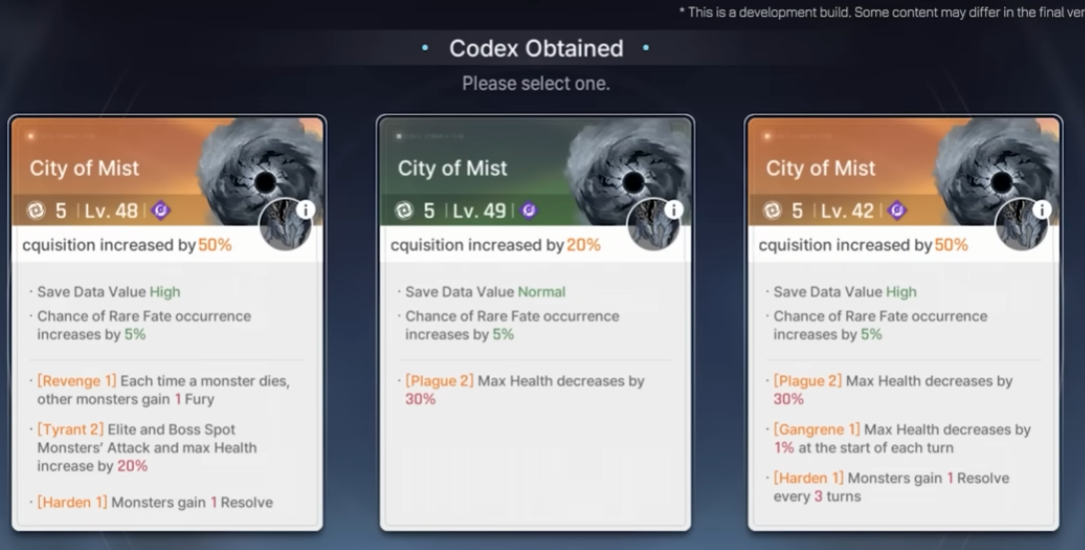Click the [Revenge 1] modifier tag
The image size is (1085, 550).
[x=77, y=381]
